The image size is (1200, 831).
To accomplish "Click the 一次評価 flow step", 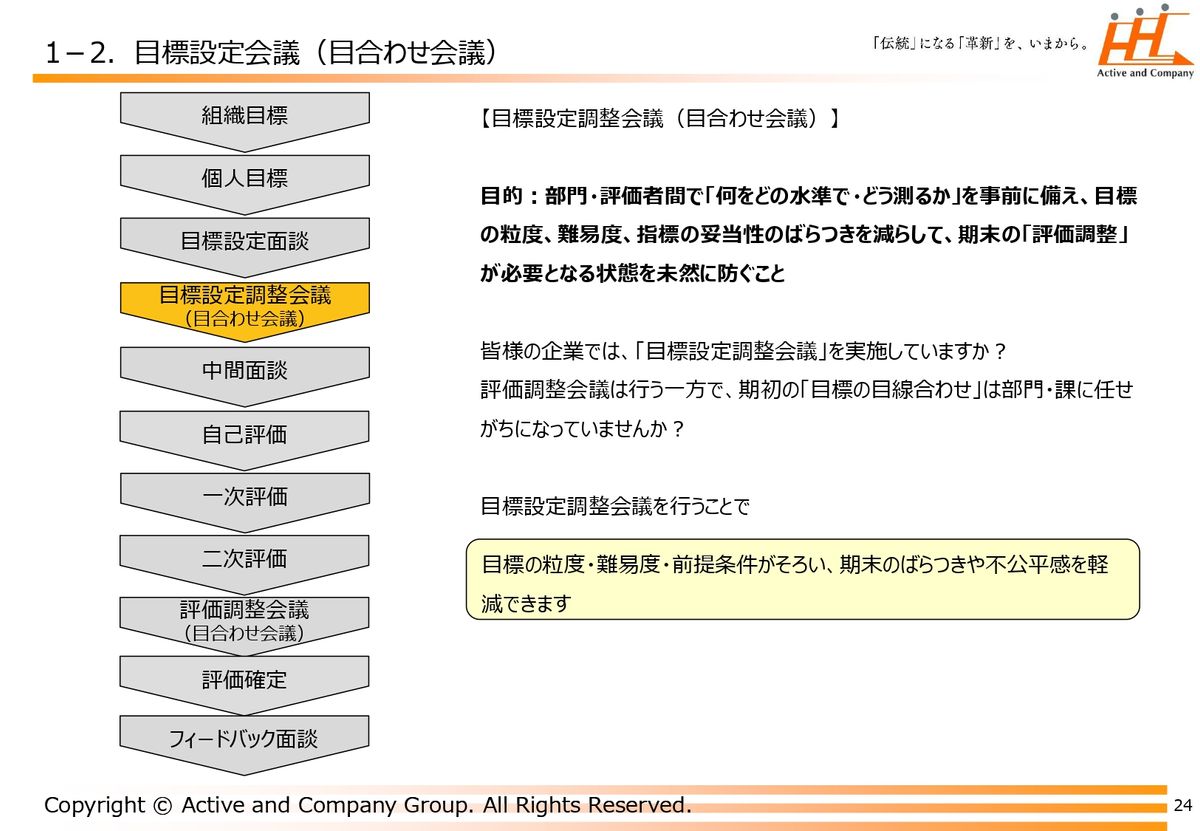I will 245,497.
